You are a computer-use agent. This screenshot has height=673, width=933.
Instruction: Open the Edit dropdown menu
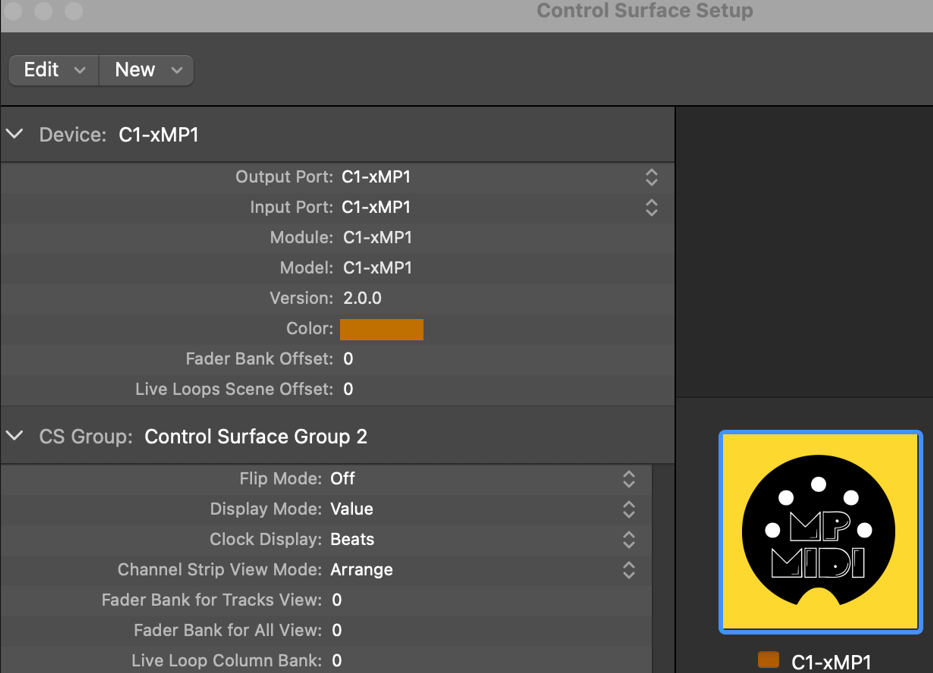point(54,70)
